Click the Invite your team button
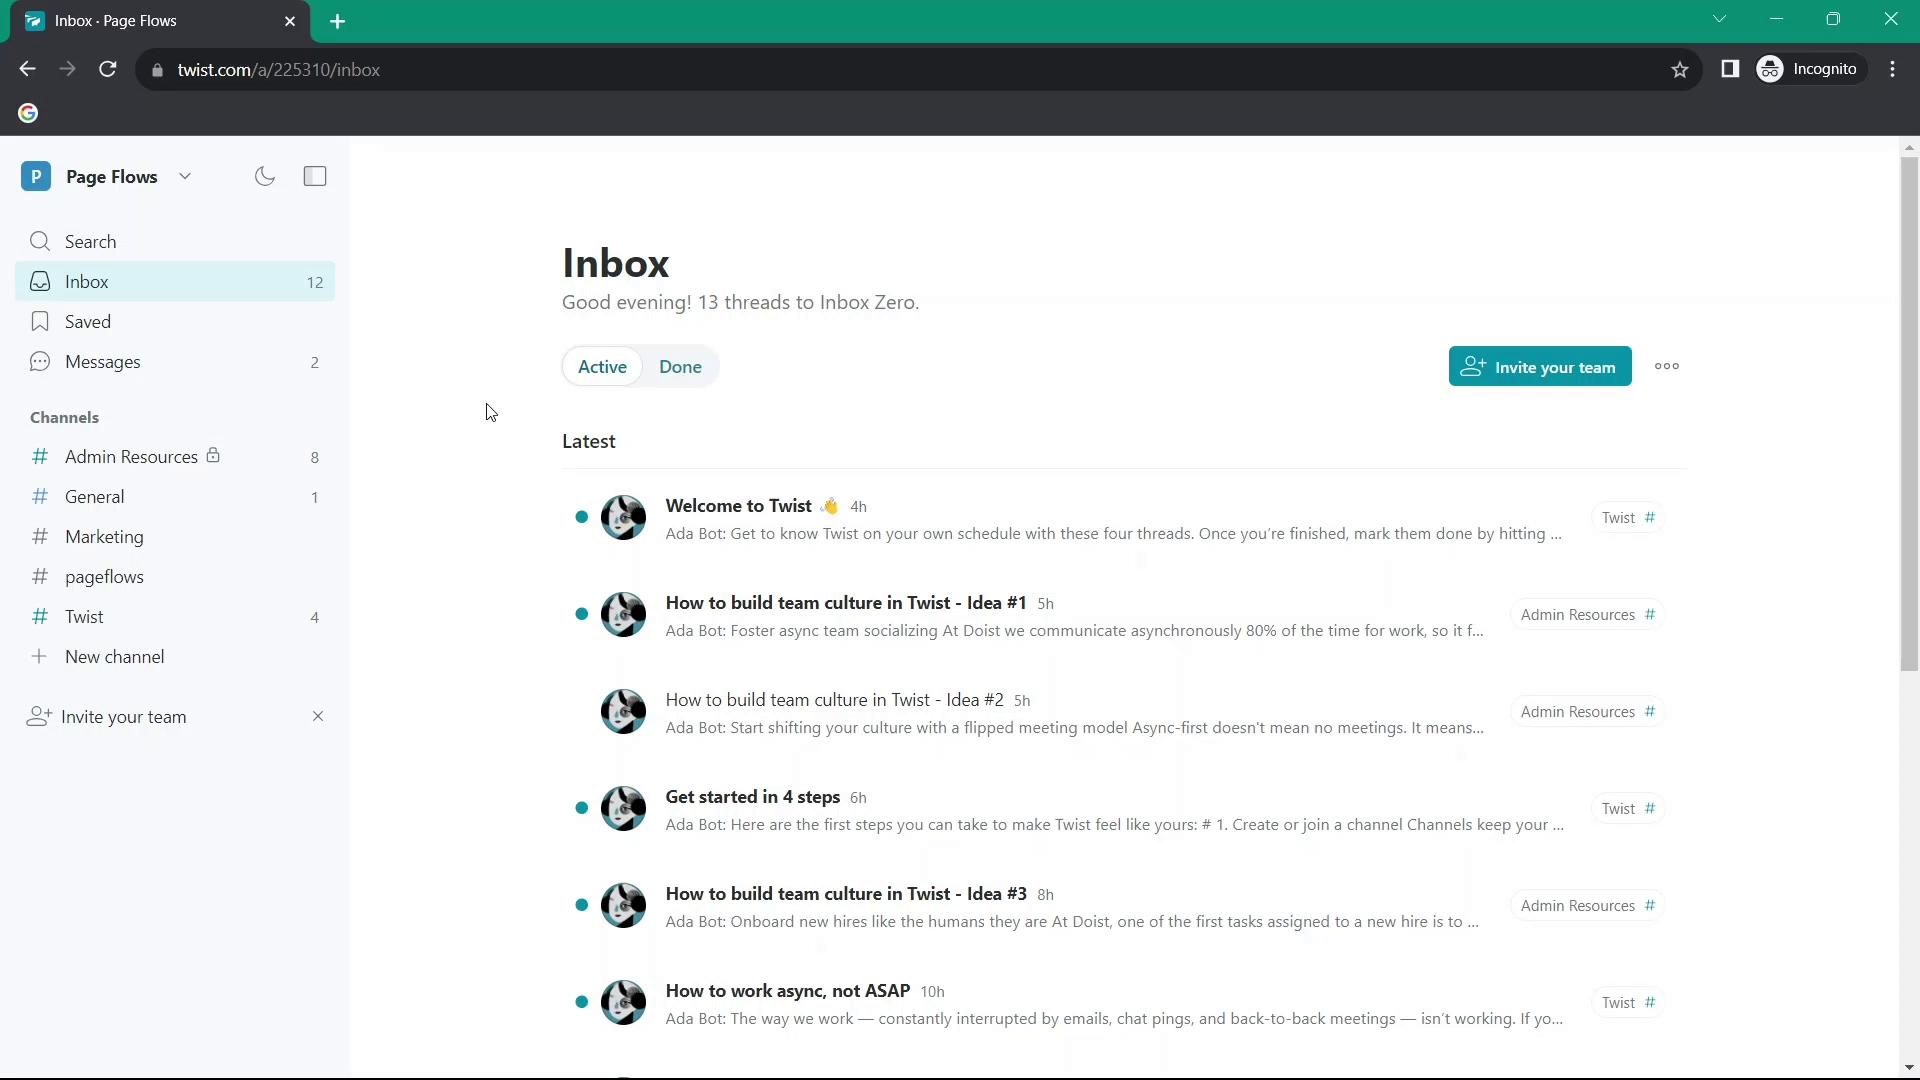Image resolution: width=1920 pixels, height=1080 pixels. click(1540, 367)
